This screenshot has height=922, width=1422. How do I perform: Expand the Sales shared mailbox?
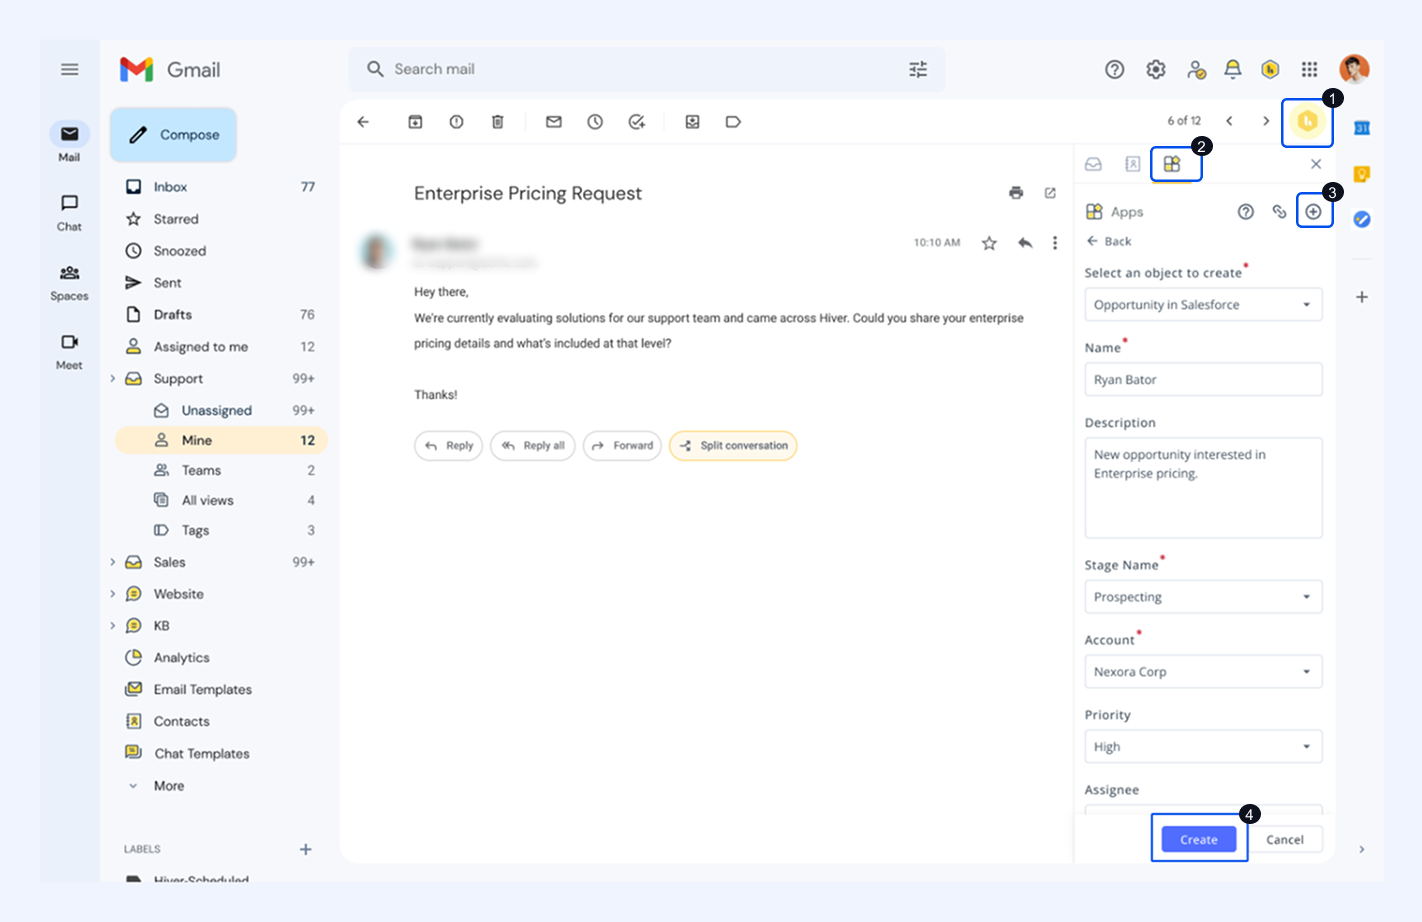tap(113, 562)
